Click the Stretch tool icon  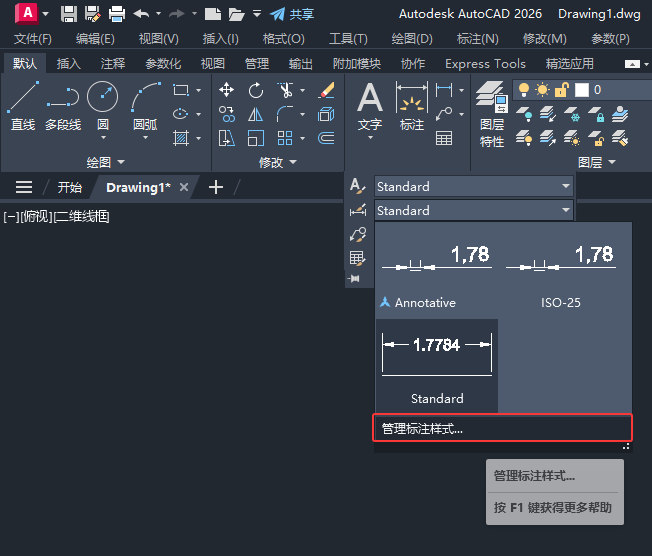227,138
